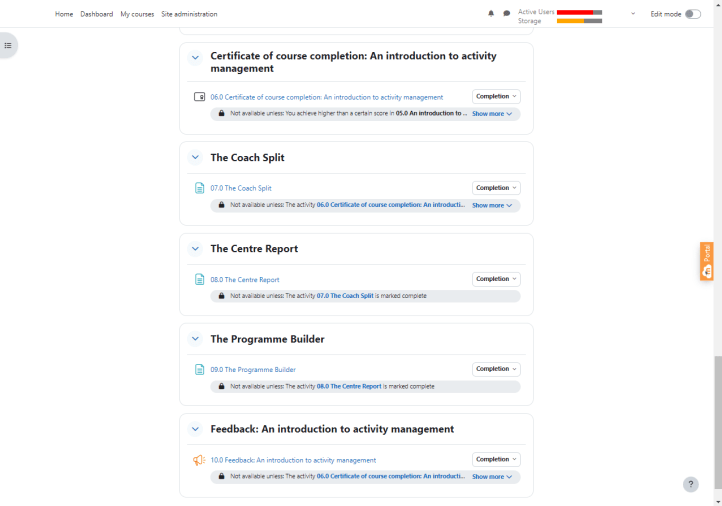The height and width of the screenshot is (506, 722).
Task: Click the orange side tab on right edge
Action: pyautogui.click(x=707, y=260)
